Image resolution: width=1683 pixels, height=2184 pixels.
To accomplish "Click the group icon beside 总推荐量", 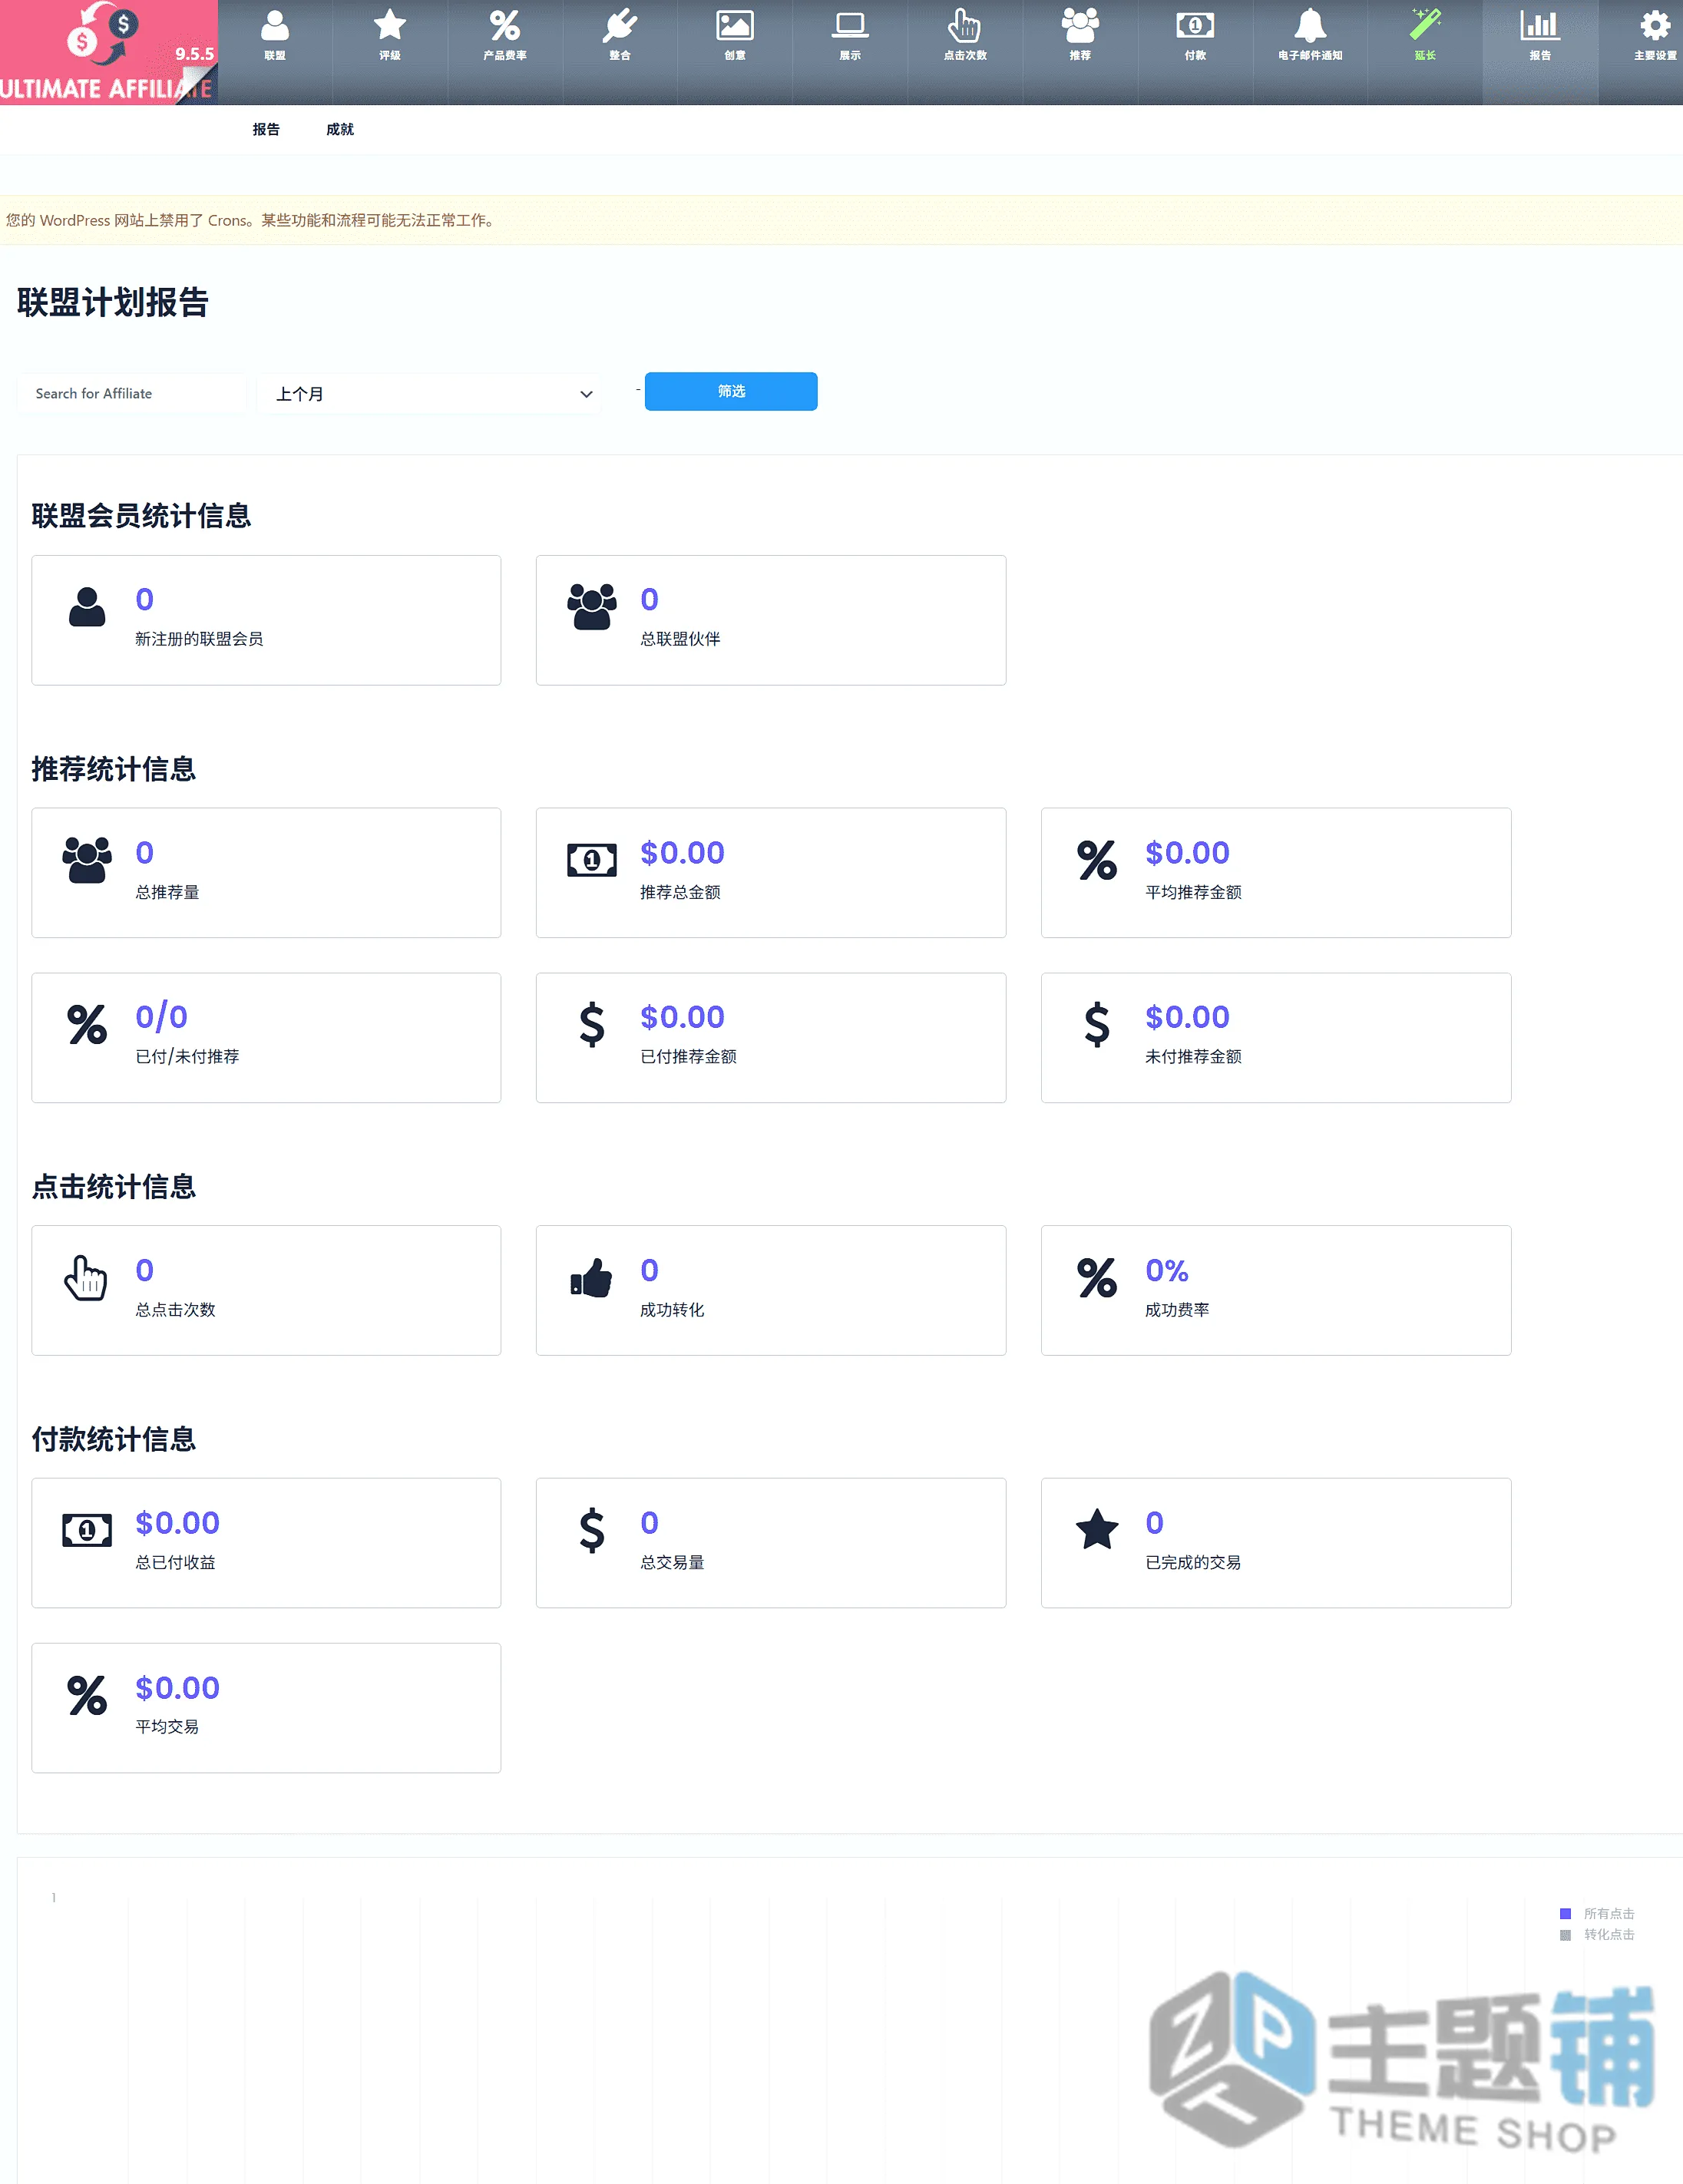I will tap(87, 859).
